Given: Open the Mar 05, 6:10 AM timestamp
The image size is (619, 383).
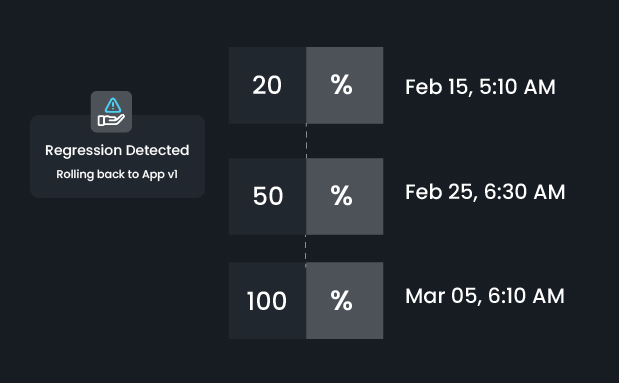Looking at the screenshot, I should click(485, 296).
